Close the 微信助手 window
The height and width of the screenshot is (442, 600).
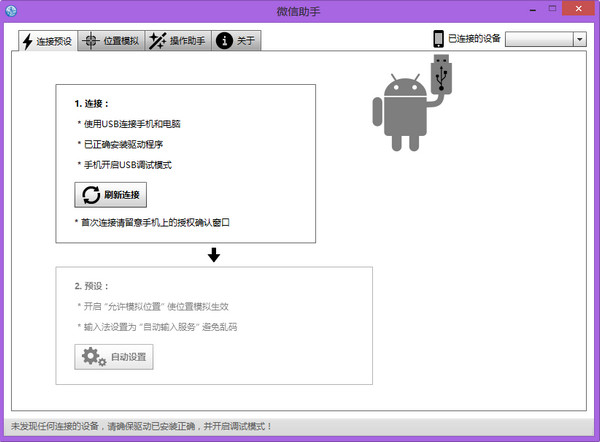(579, 8)
